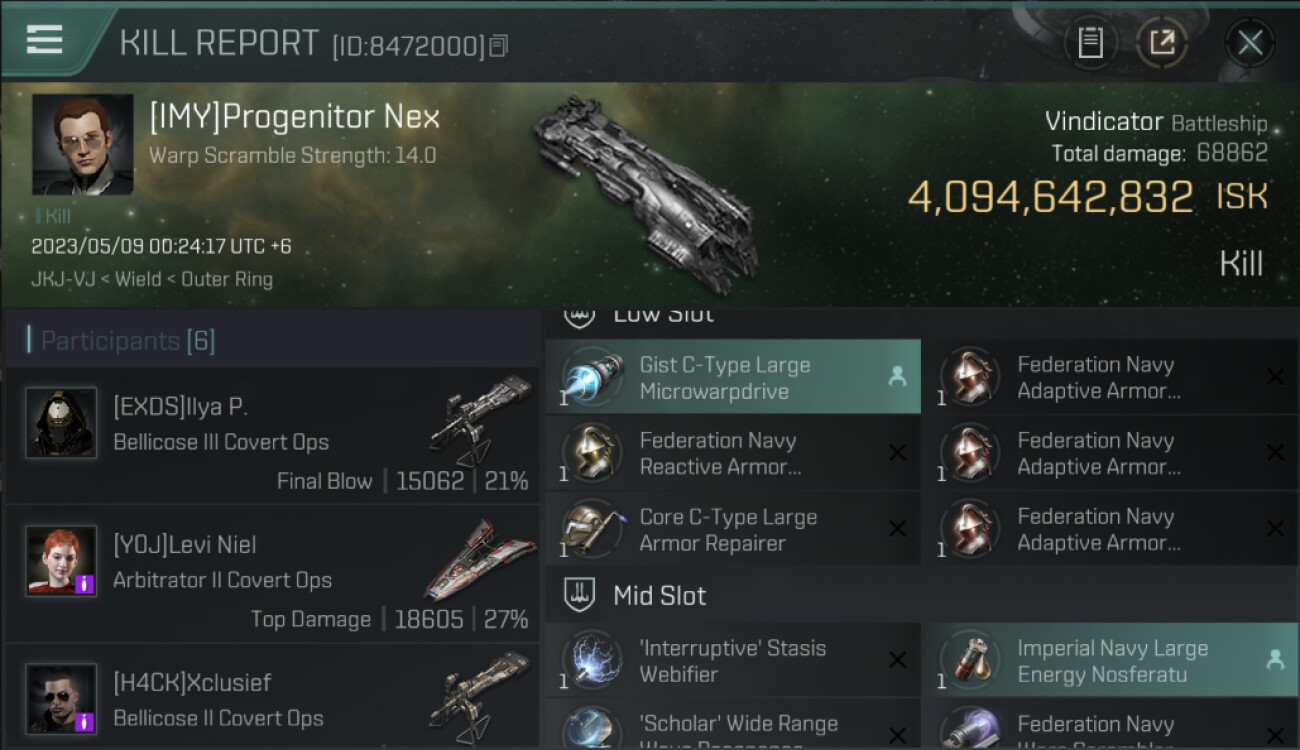Screen dimensions: 1300x750
Task: Click Imperial Navy Large Energy Nosferatu icon
Action: tap(969, 660)
